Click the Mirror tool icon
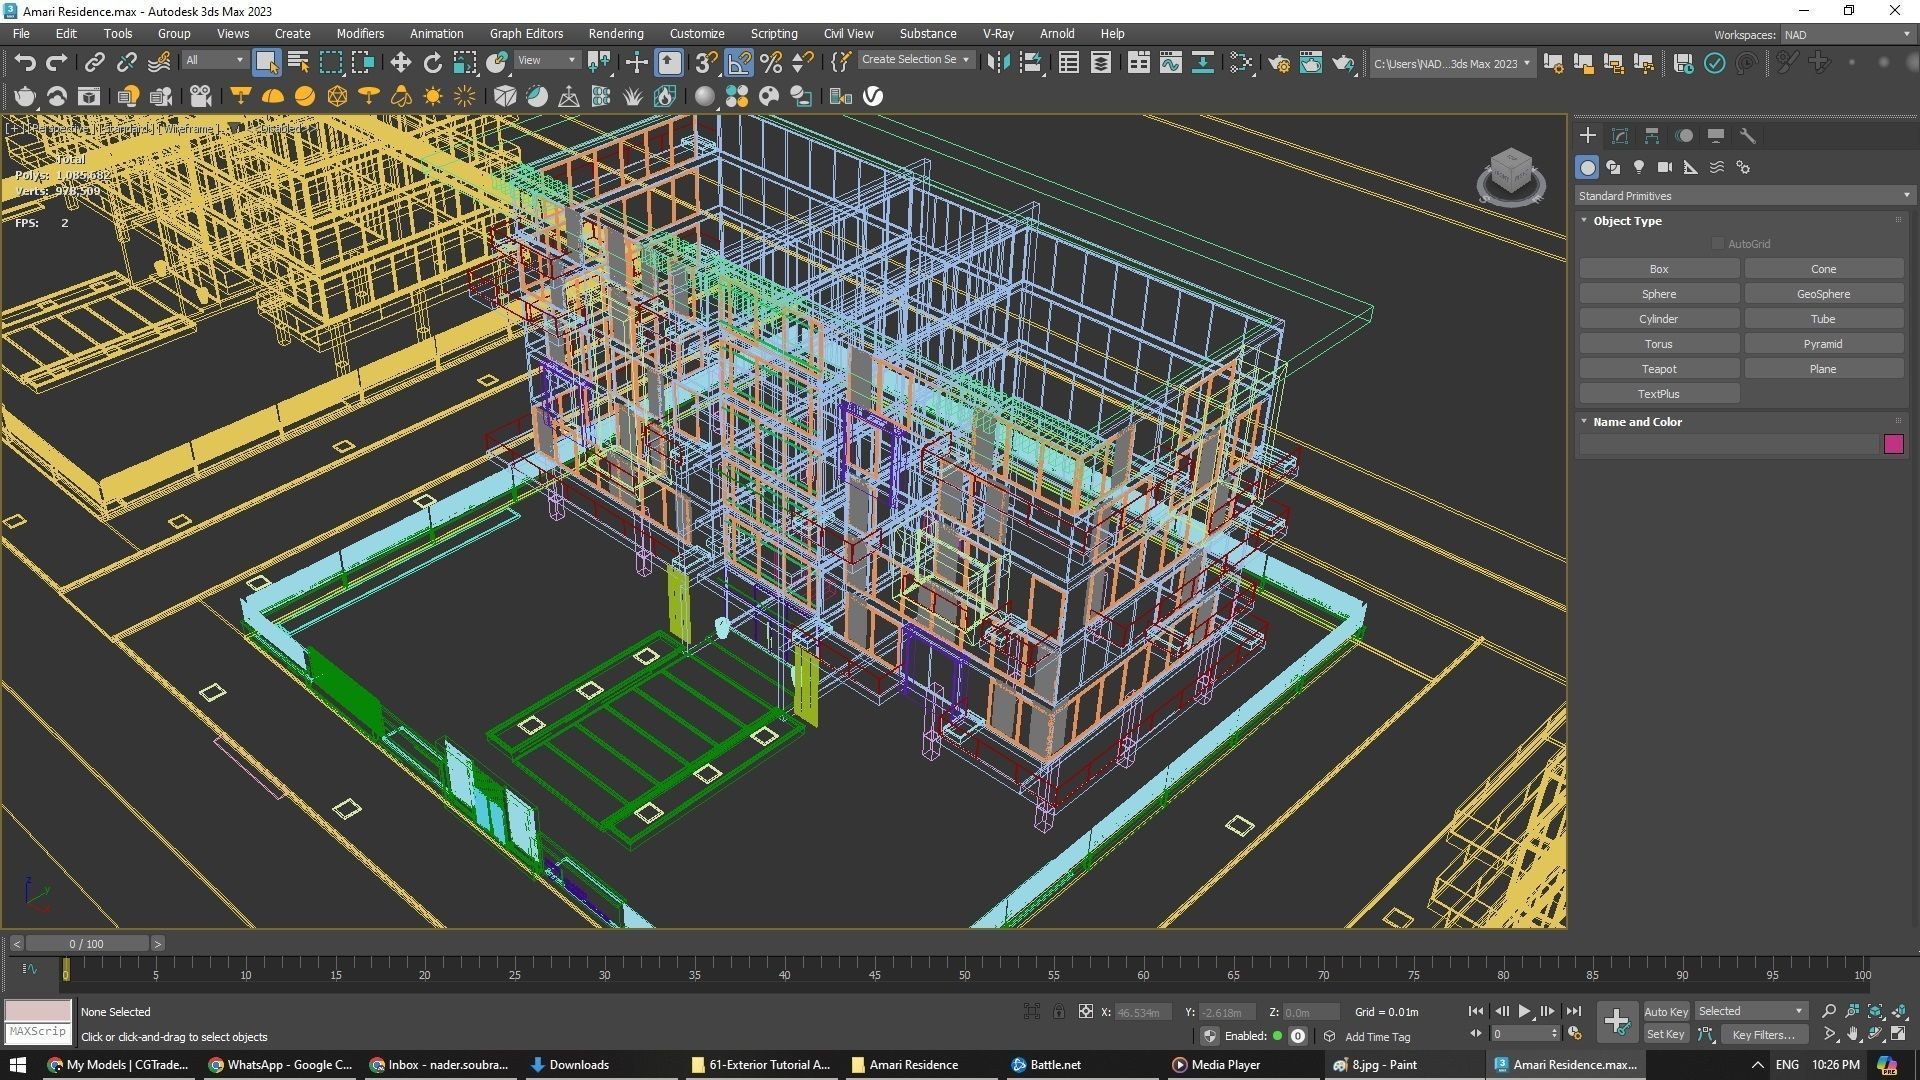The height and width of the screenshot is (1080, 1920). pyautogui.click(x=997, y=63)
